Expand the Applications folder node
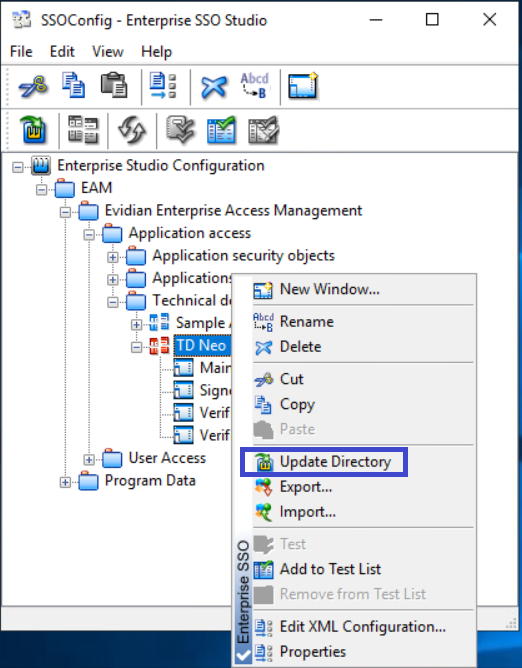The width and height of the screenshot is (522, 668). 112,279
